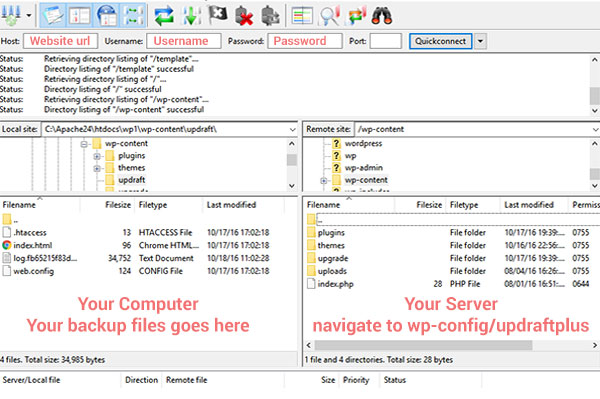
Task: Sort remote files by Last modified column
Action: click(529, 205)
